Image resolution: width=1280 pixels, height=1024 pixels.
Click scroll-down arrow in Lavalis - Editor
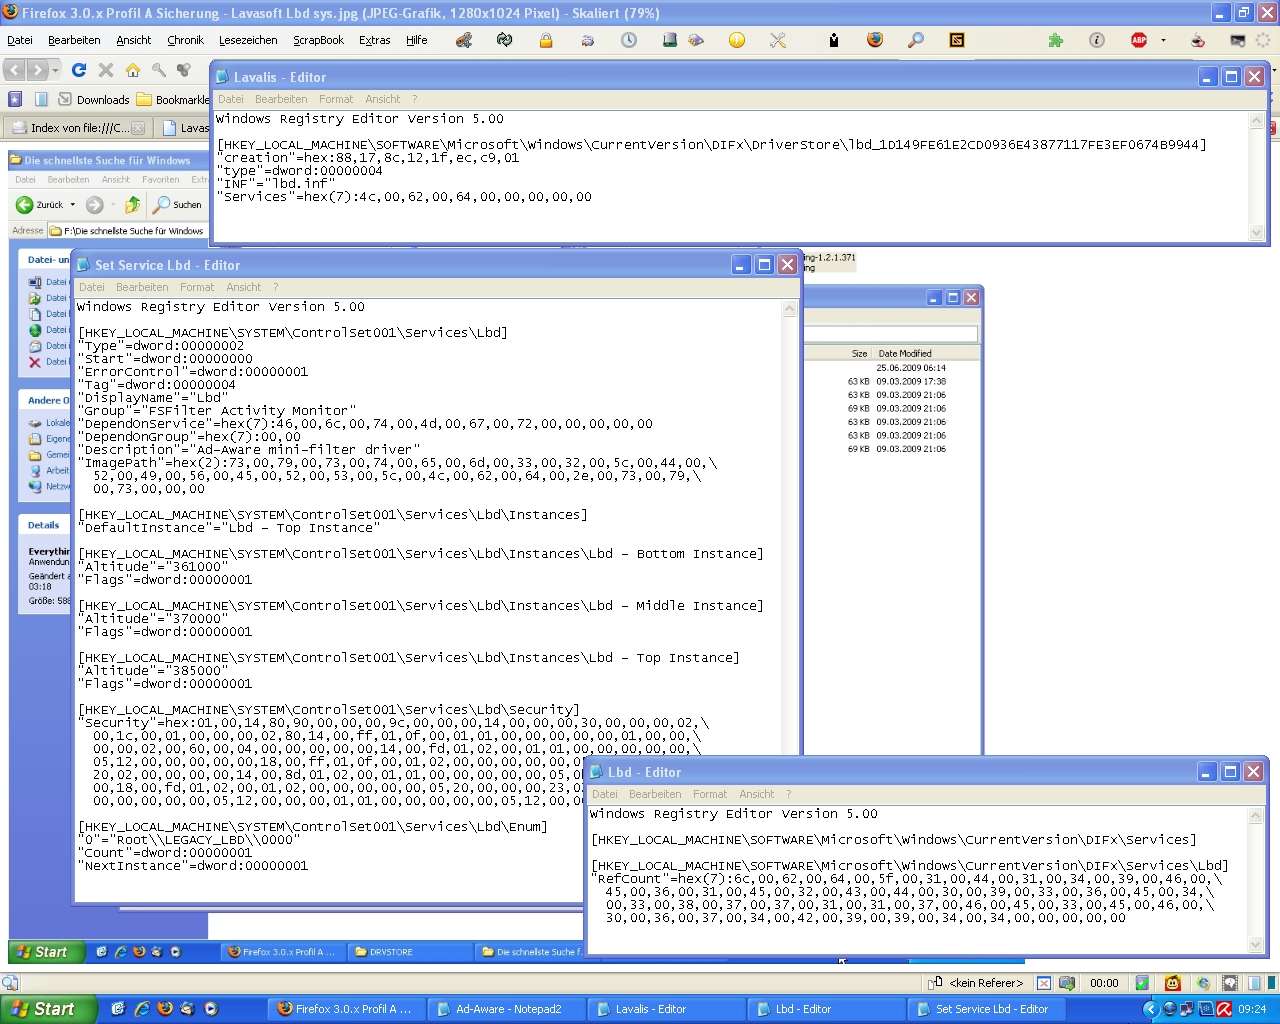(1257, 232)
